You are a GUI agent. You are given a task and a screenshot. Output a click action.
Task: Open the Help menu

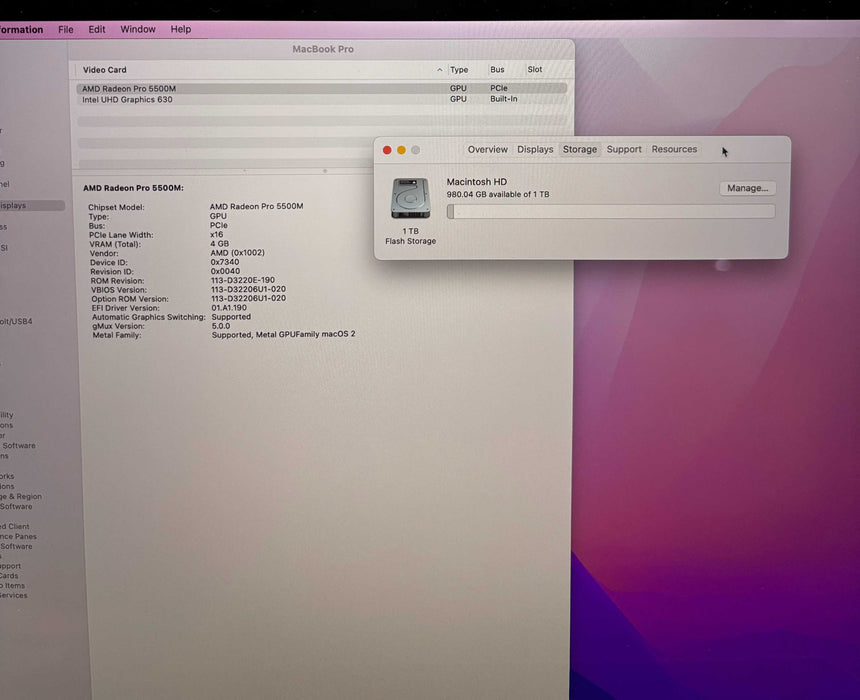tap(180, 29)
